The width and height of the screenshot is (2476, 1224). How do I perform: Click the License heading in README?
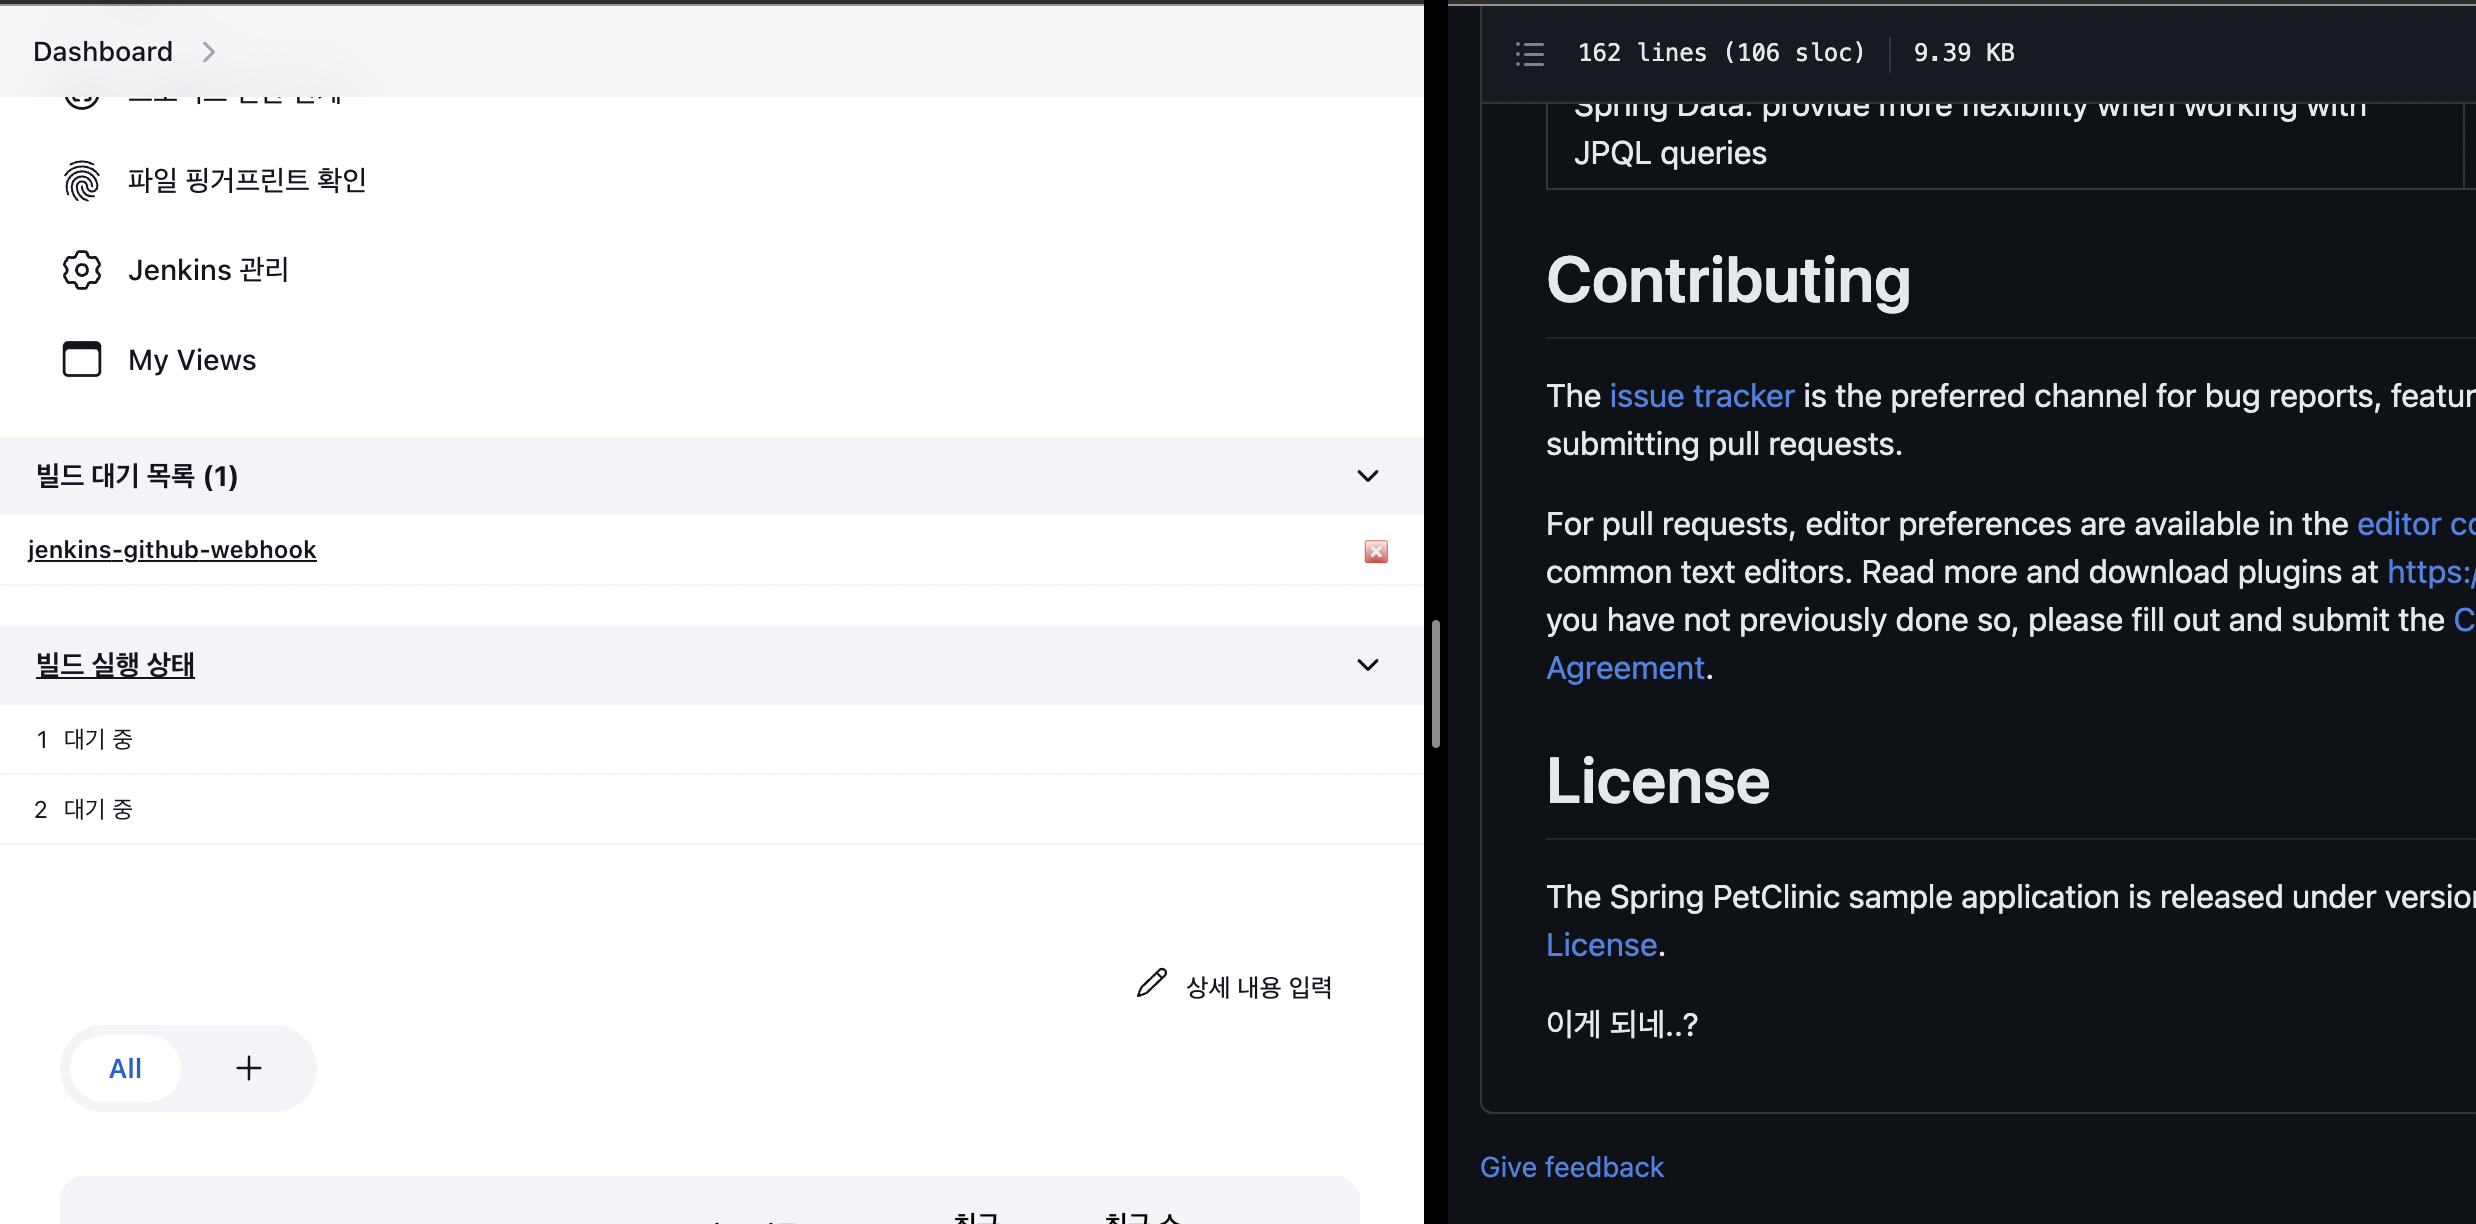[1658, 781]
